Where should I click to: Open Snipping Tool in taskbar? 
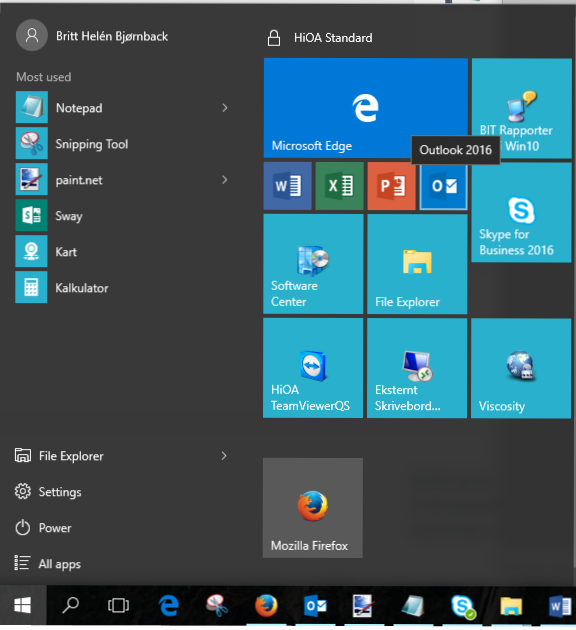coord(217,605)
